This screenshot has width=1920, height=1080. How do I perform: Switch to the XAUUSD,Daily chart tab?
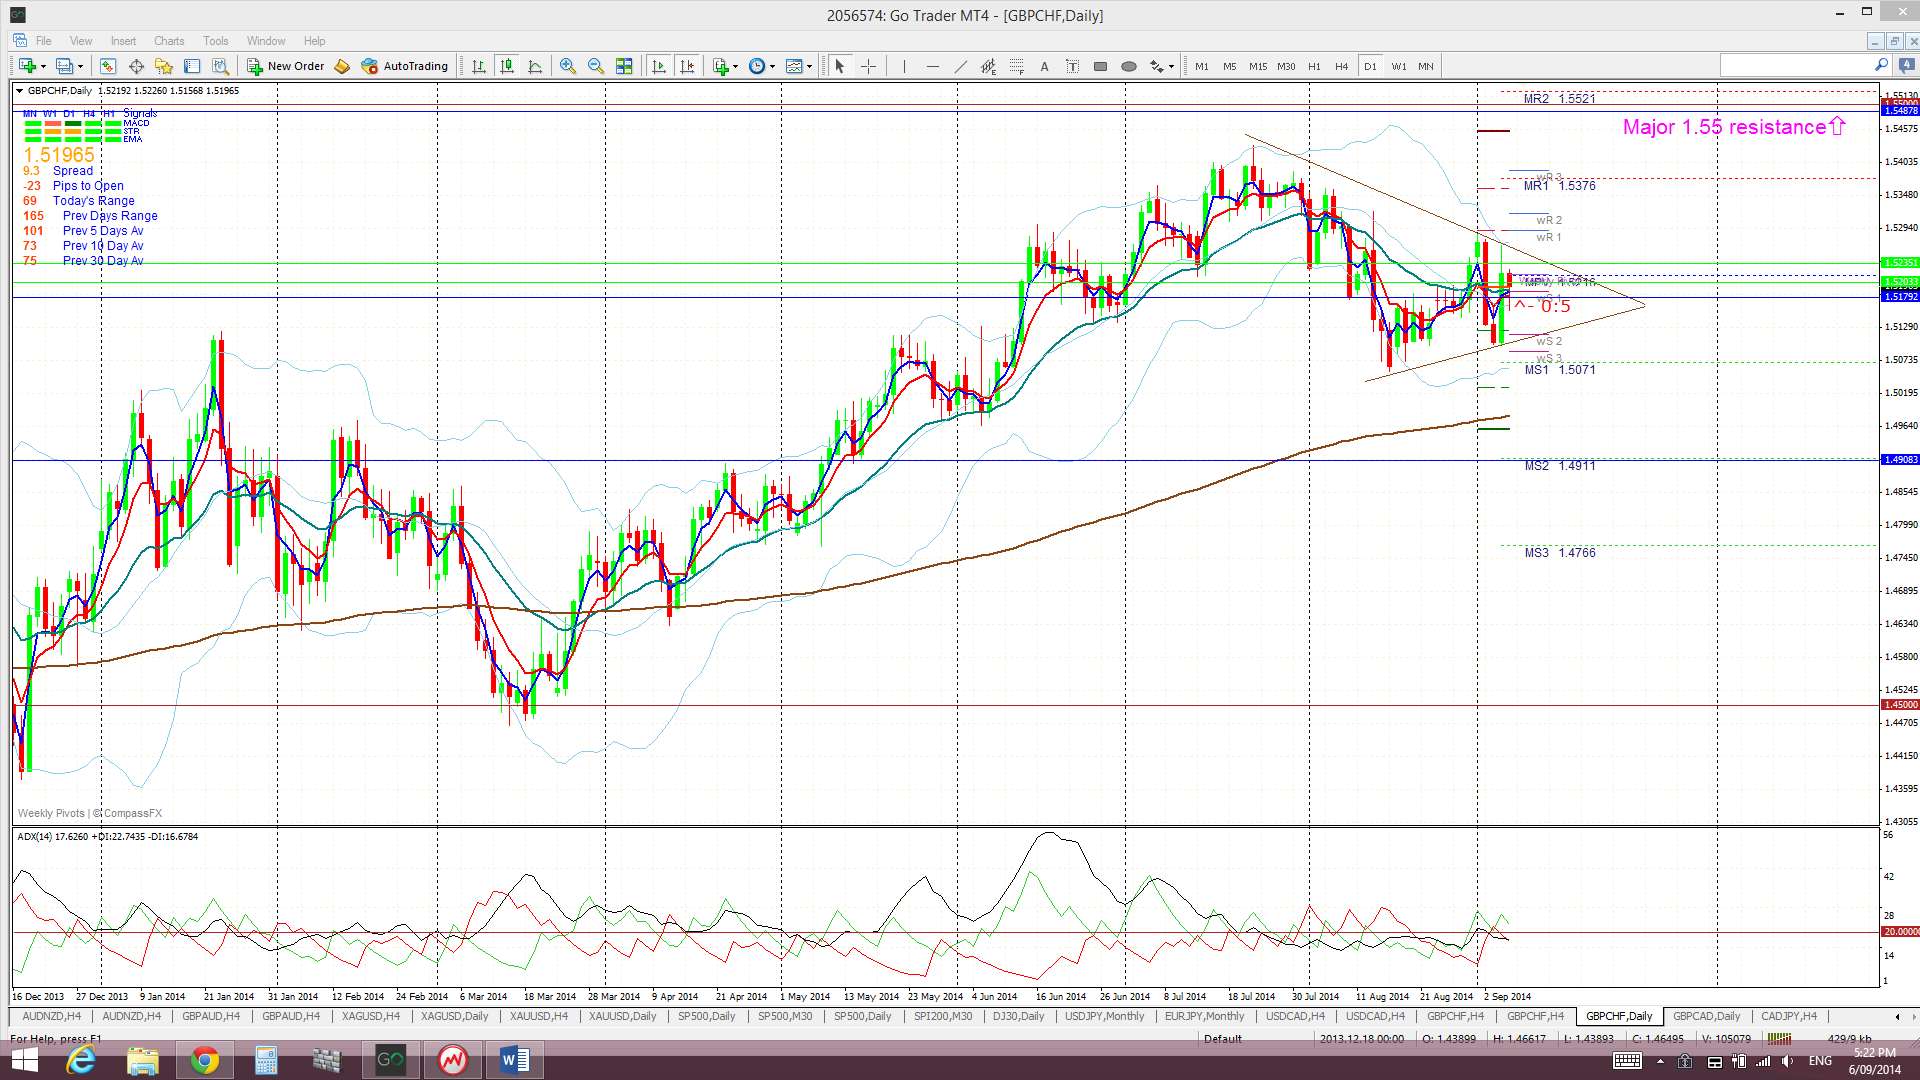(622, 1016)
